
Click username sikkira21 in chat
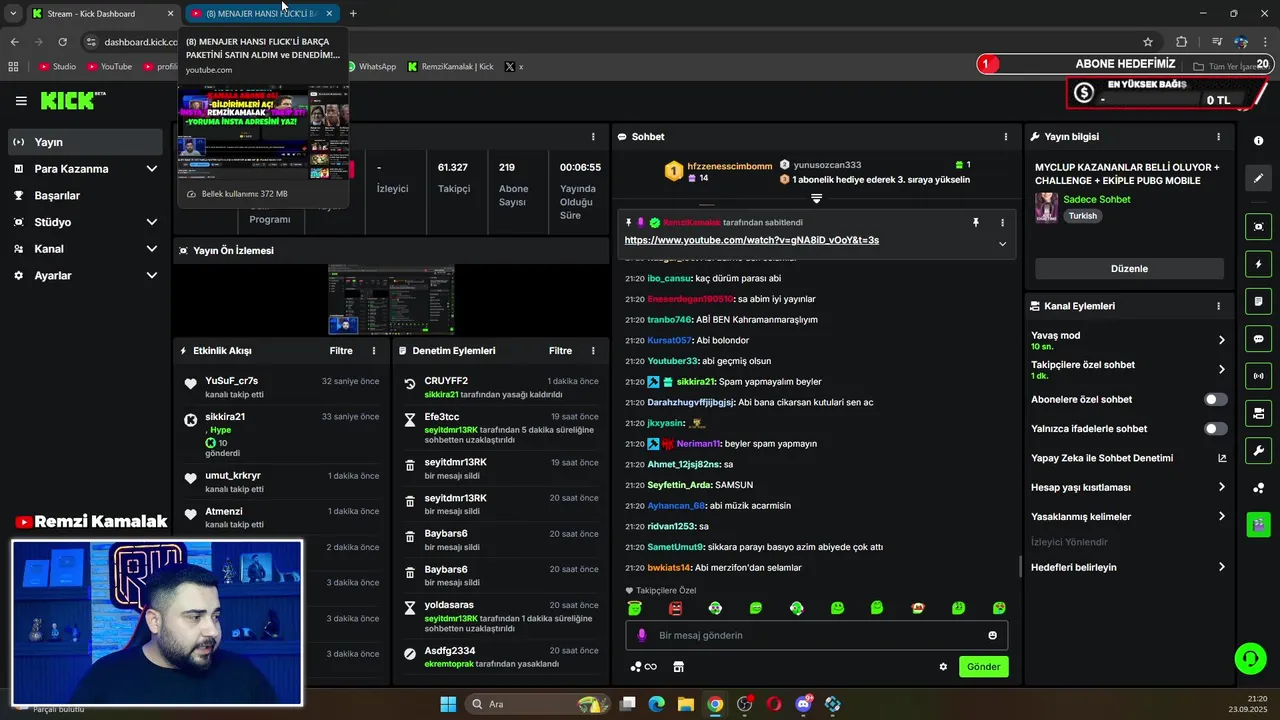pos(694,382)
